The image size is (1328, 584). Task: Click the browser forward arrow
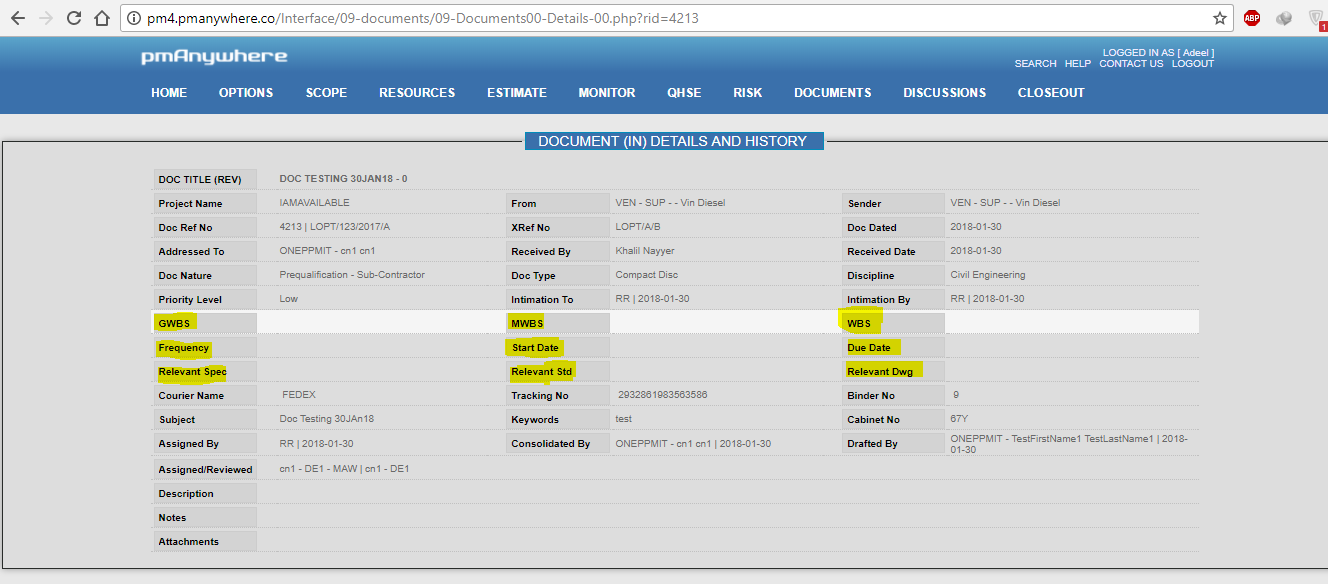pyautogui.click(x=46, y=18)
